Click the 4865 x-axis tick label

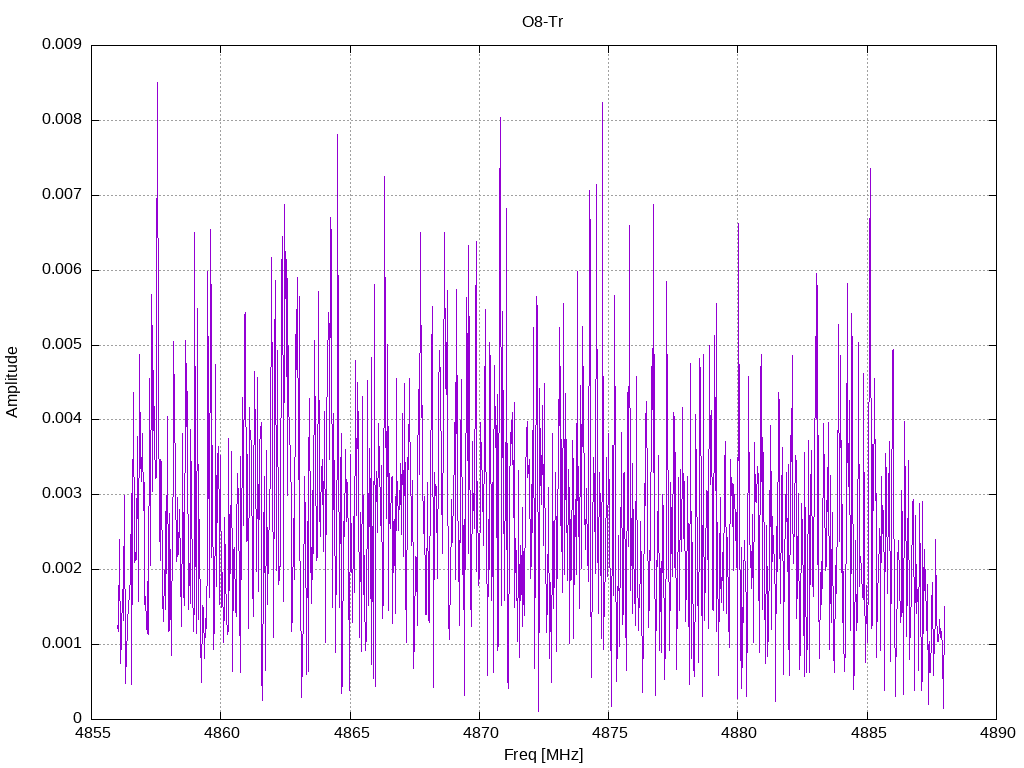(351, 733)
